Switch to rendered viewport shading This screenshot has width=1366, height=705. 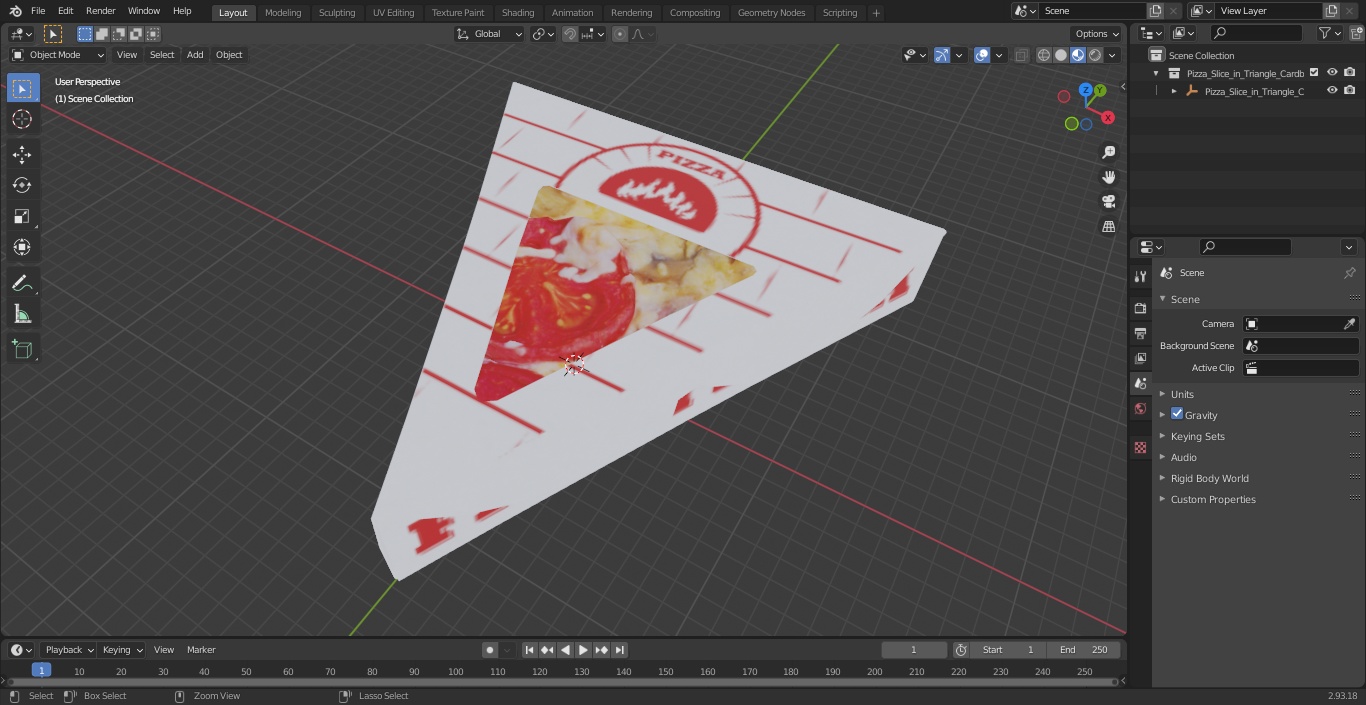[x=1095, y=55]
